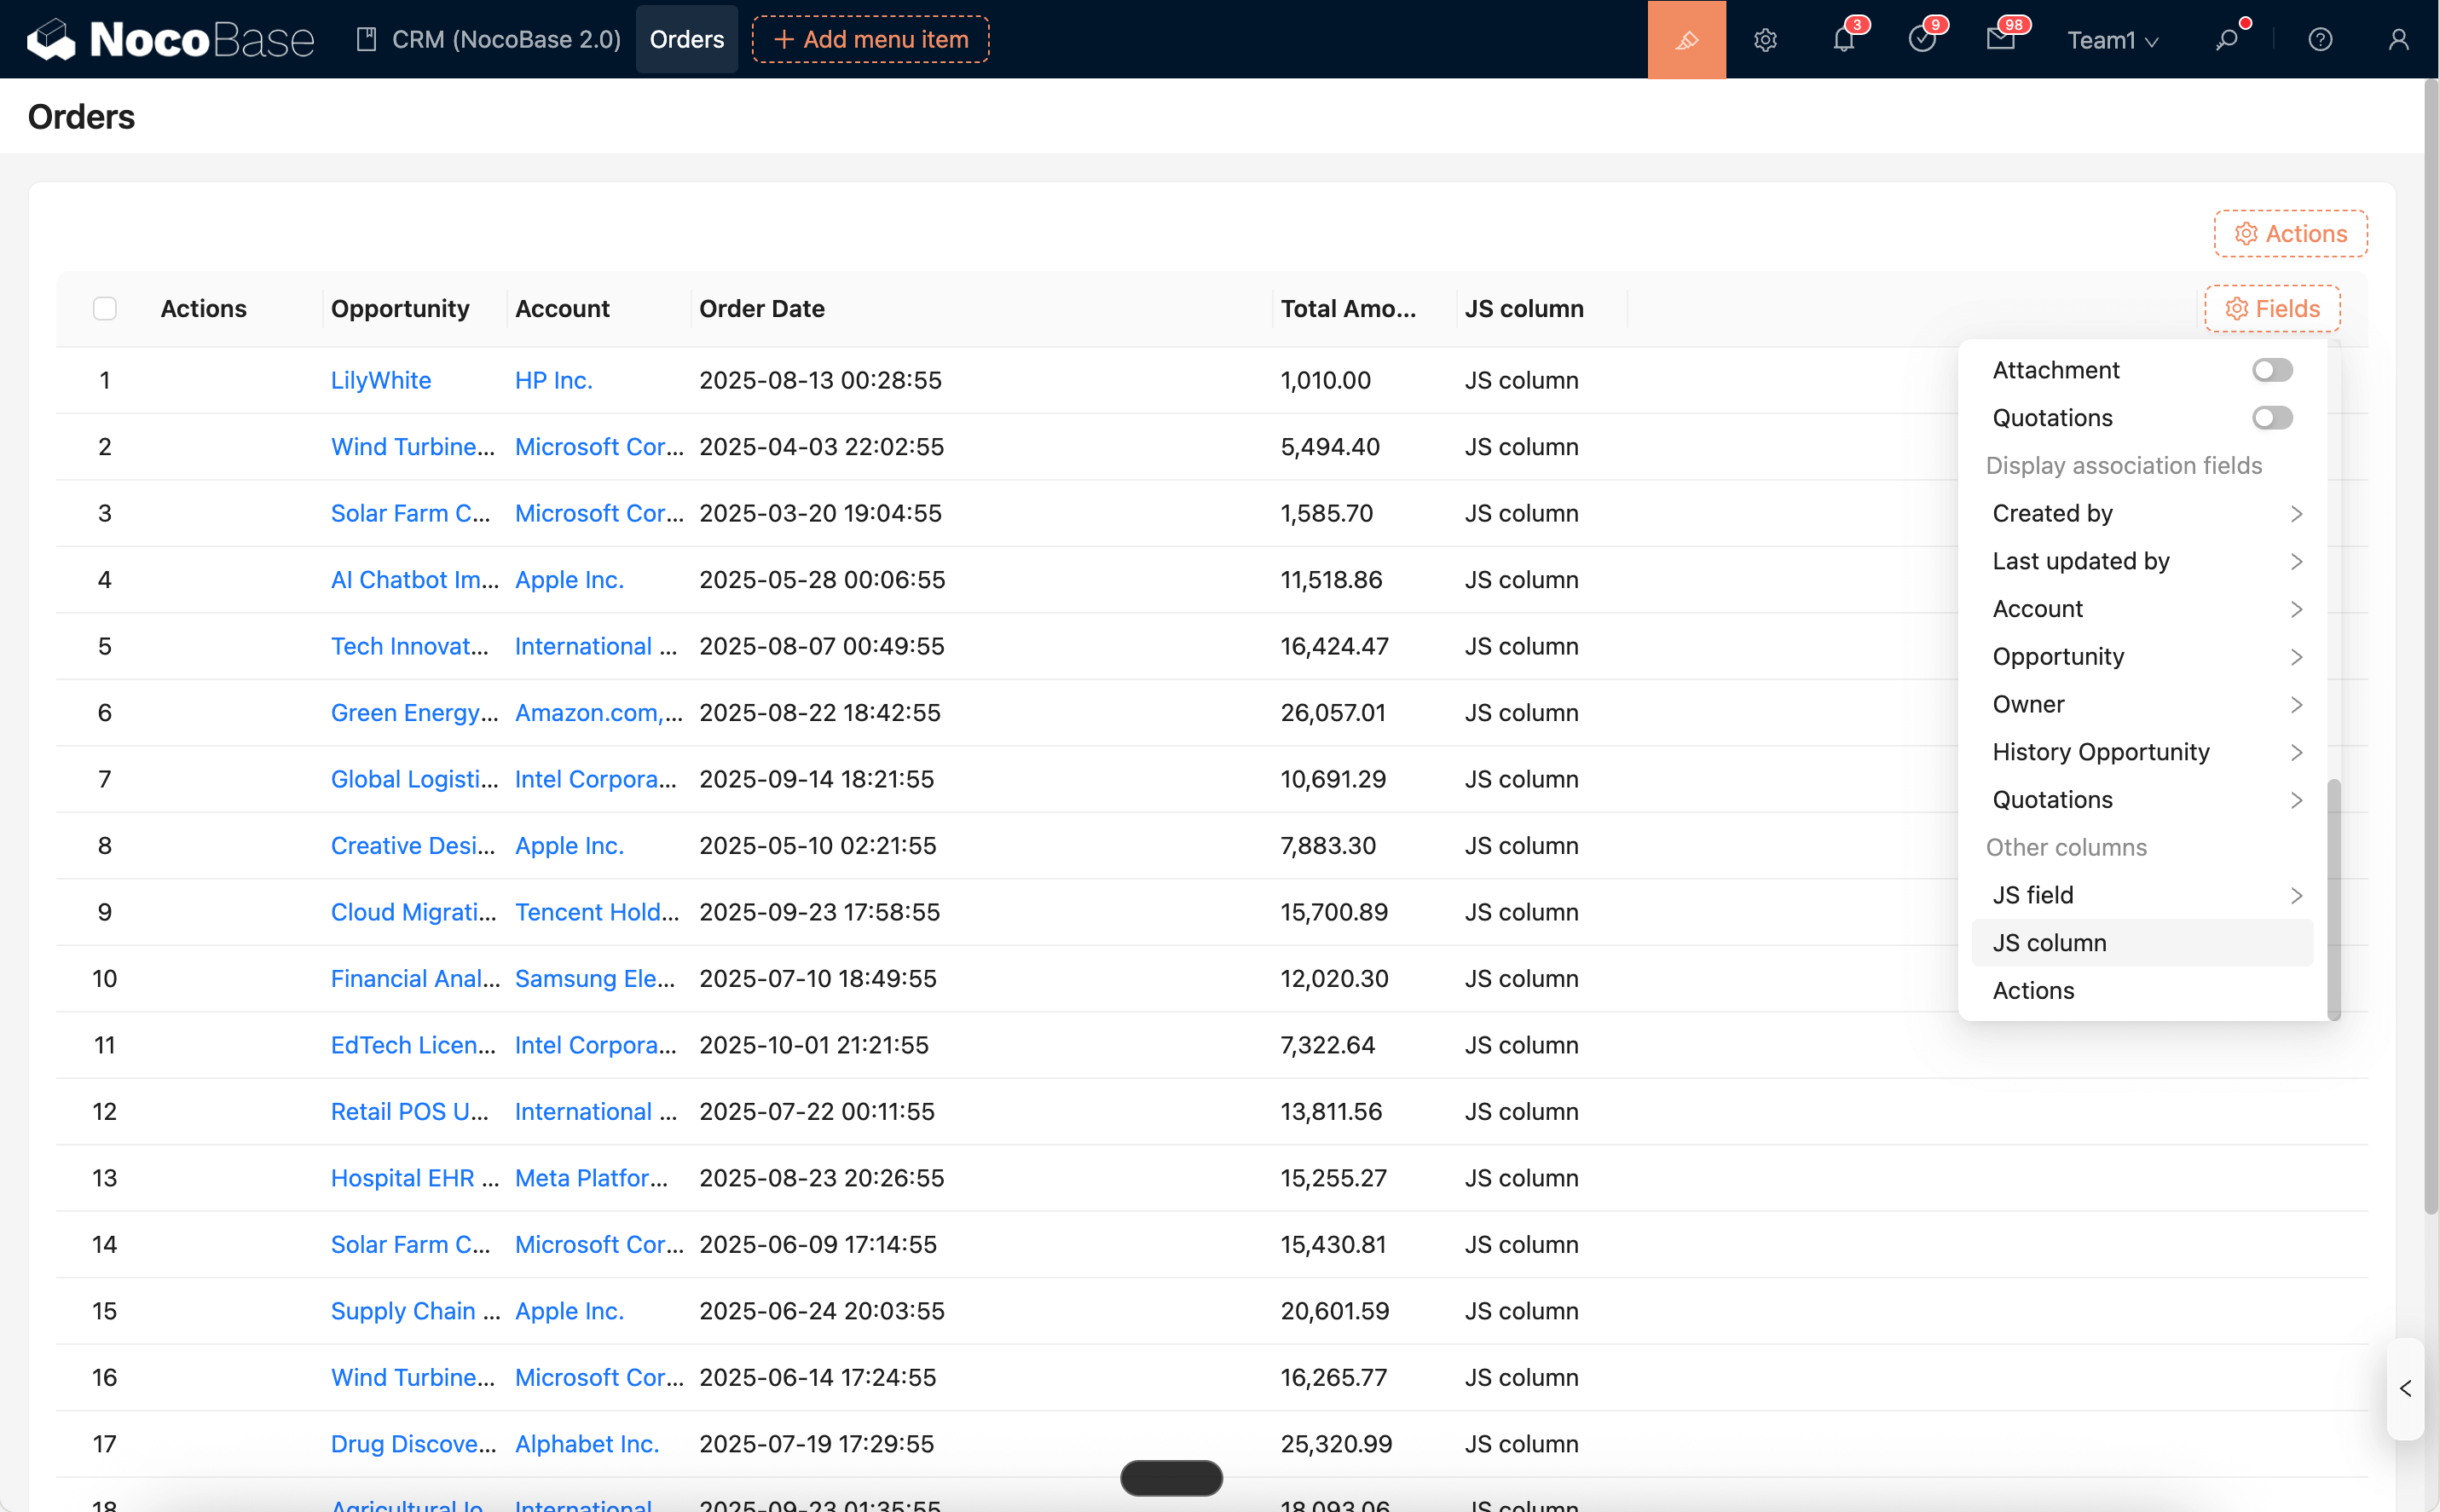Click the search magnifier icon in header
This screenshot has height=1512, width=2440.
tap(2226, 40)
